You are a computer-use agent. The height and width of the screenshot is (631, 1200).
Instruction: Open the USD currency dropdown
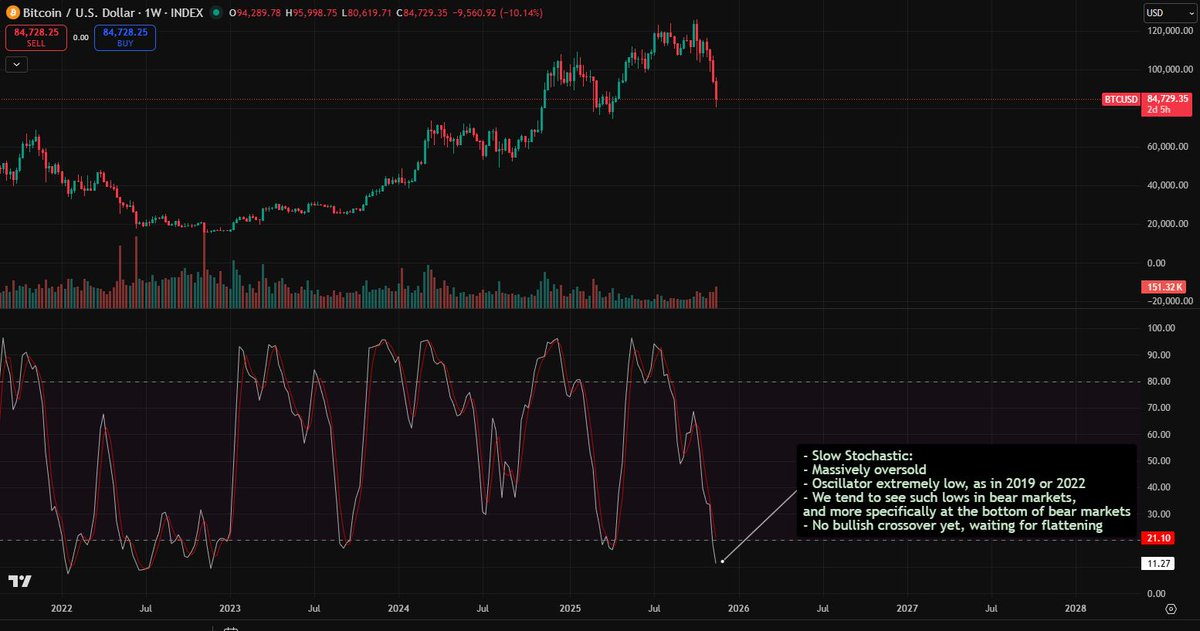[x=1167, y=13]
